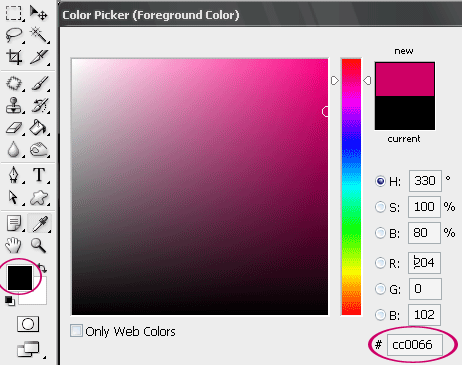Select the Notes tool
This screenshot has height=365, width=462.
click(x=14, y=223)
